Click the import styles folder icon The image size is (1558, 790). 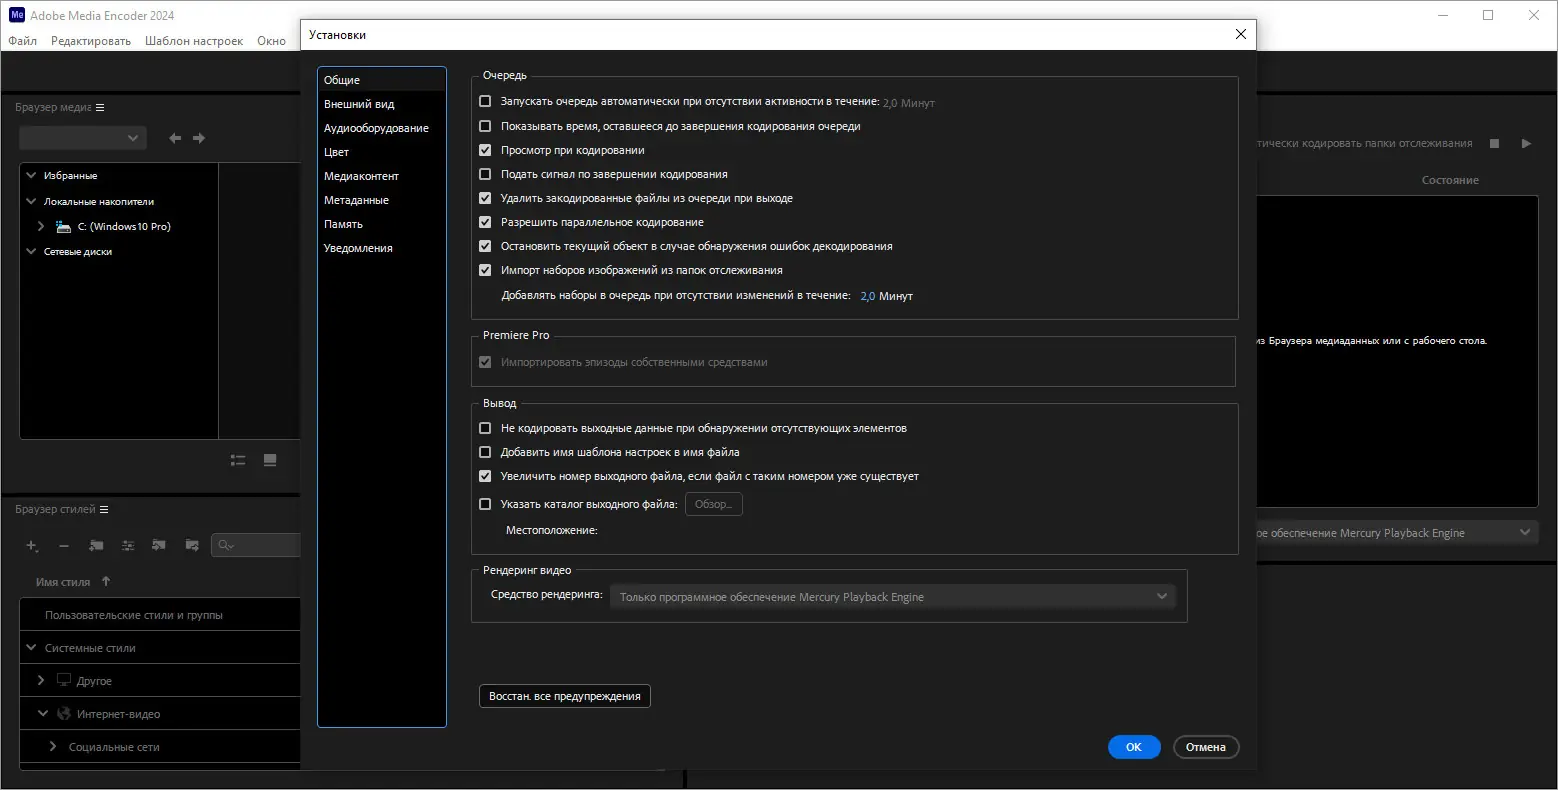159,546
